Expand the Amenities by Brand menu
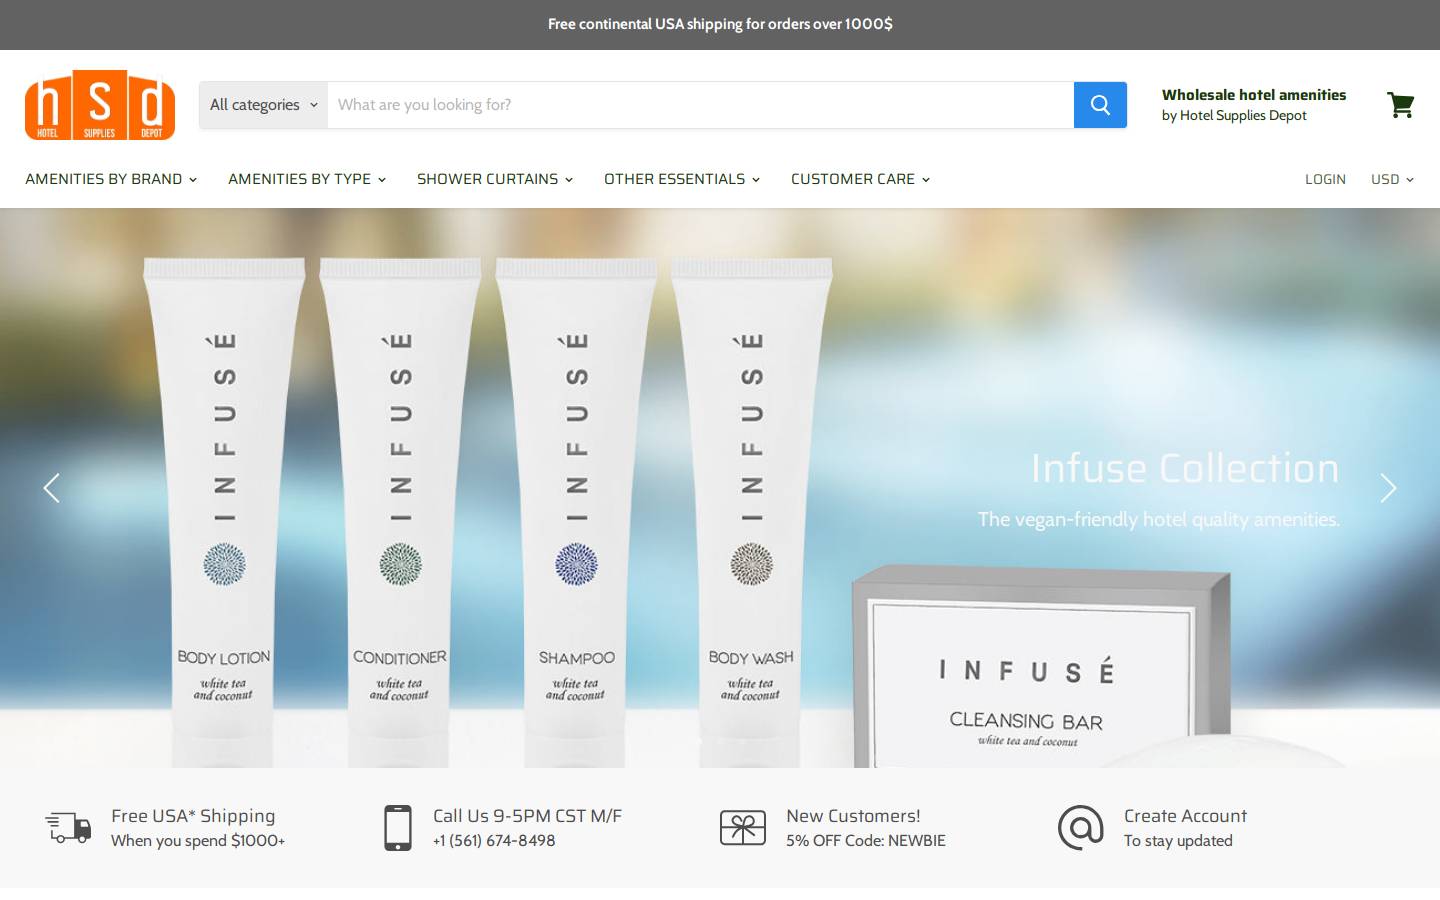The height and width of the screenshot is (900, 1440). tap(111, 179)
